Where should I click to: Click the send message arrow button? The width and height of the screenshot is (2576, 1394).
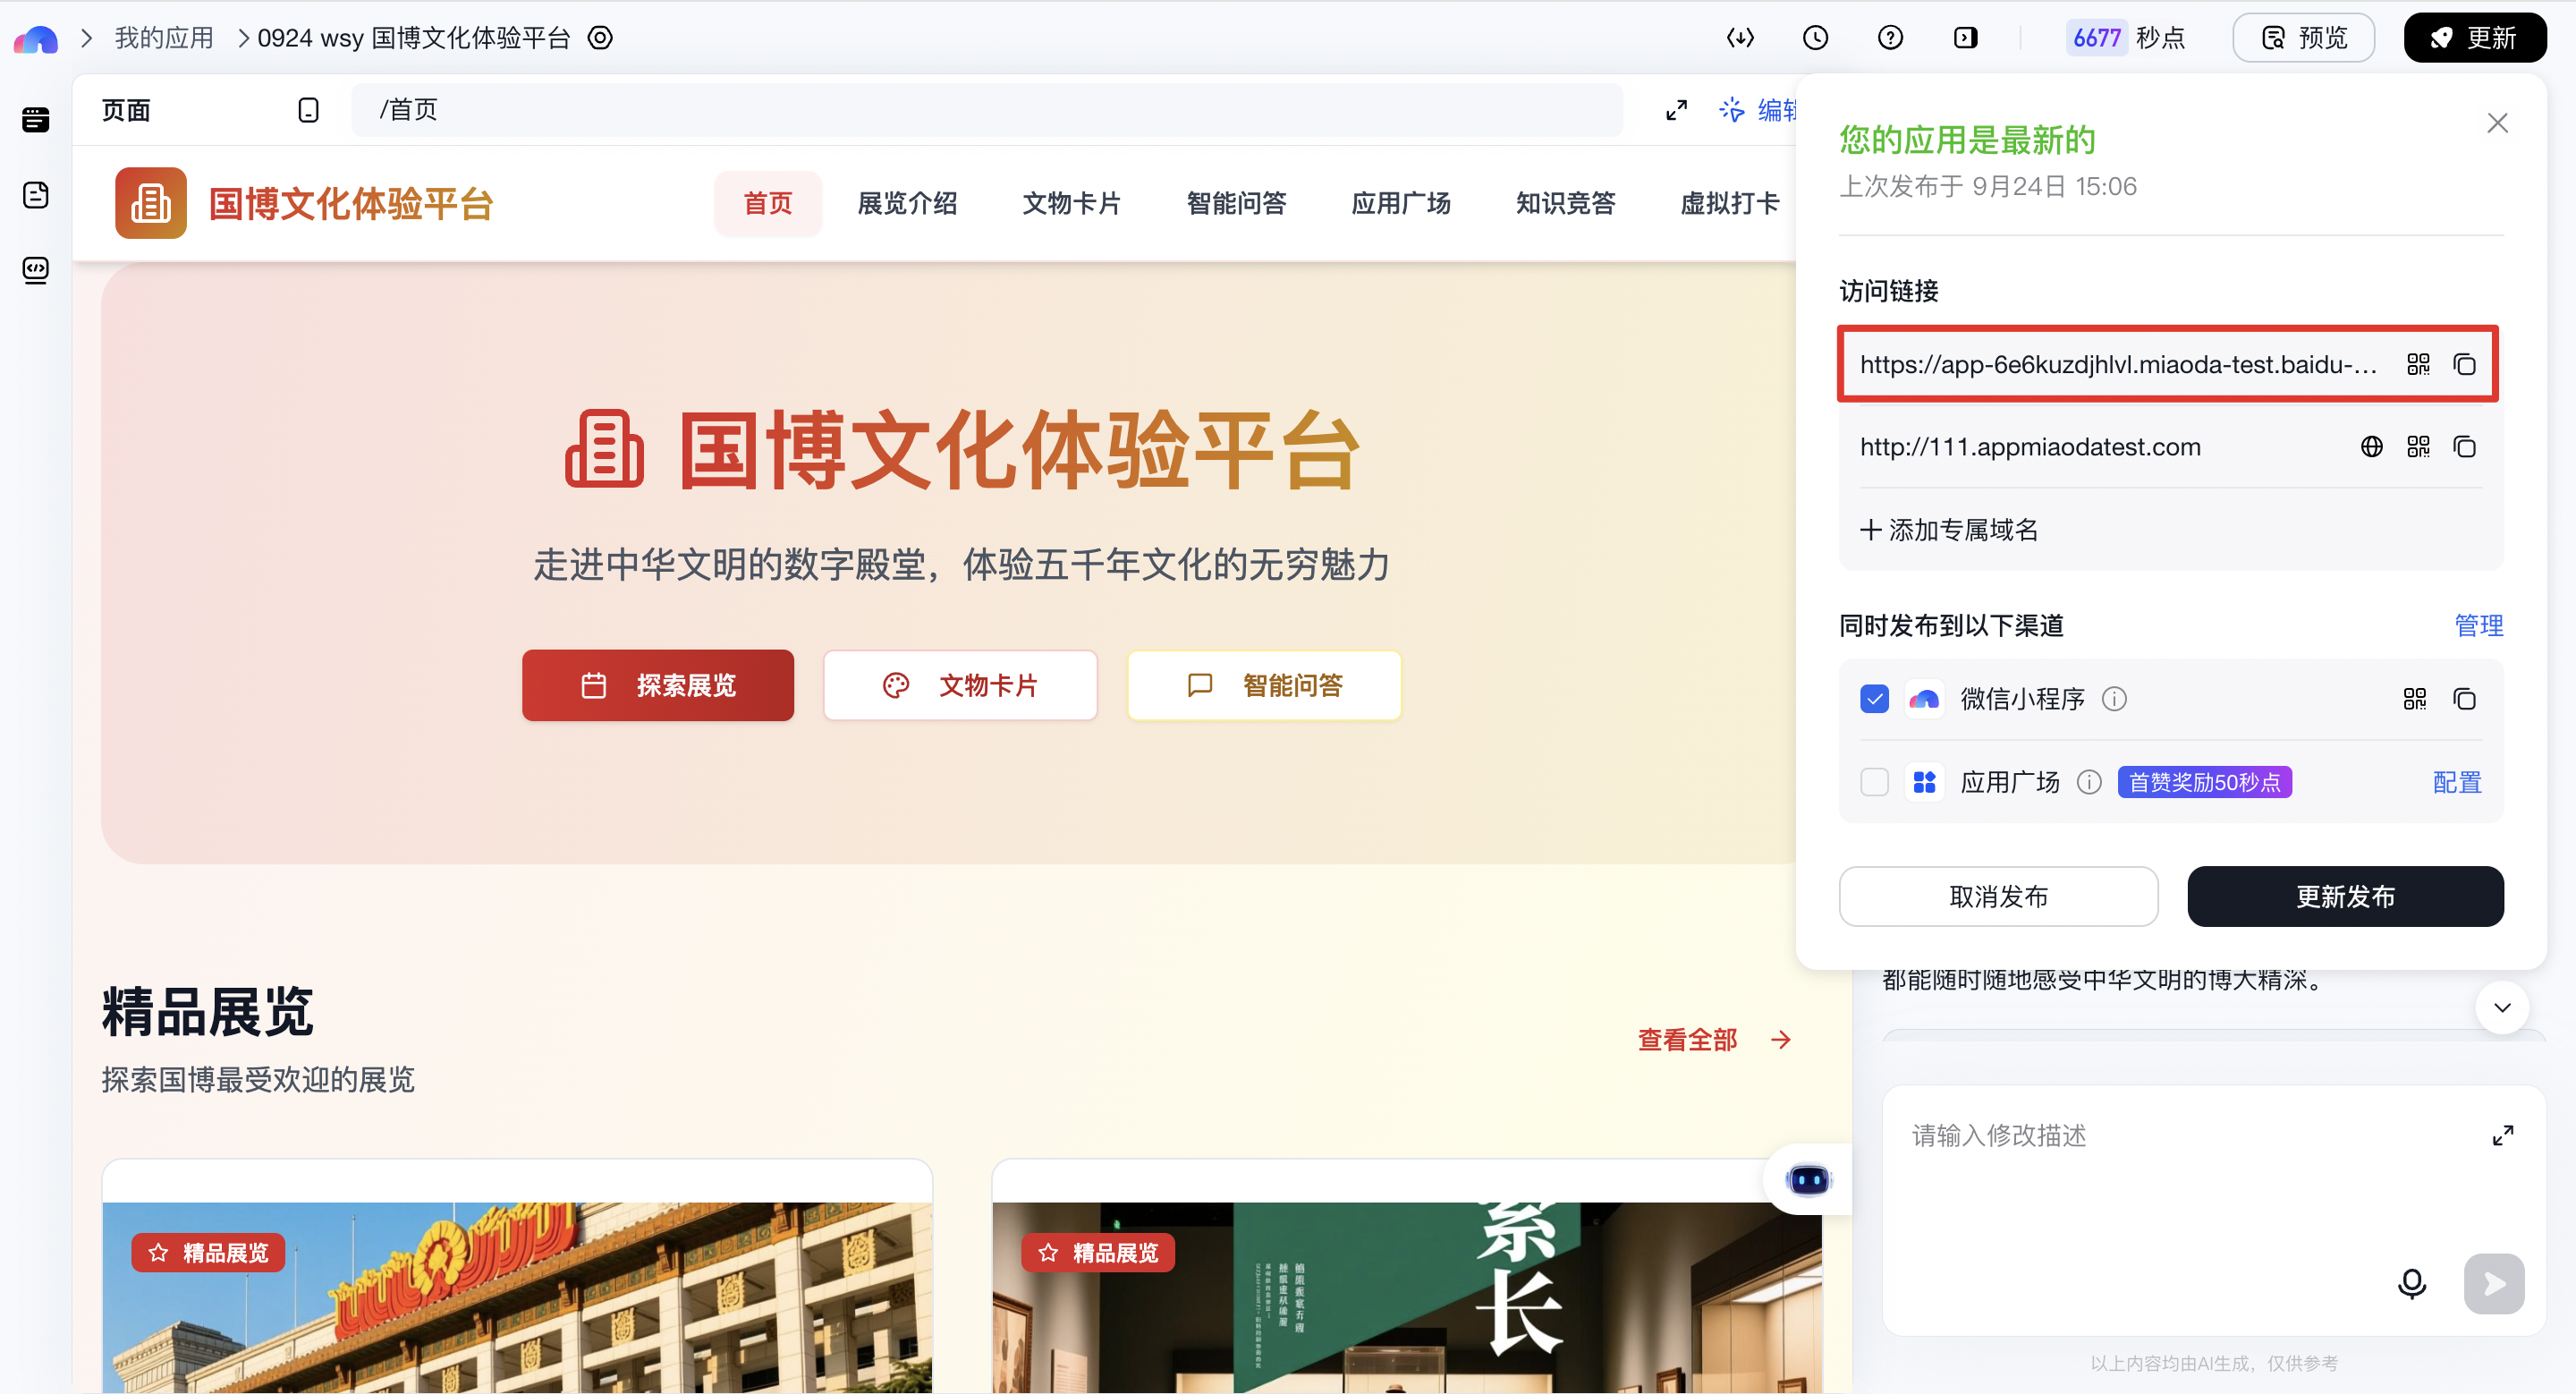(x=2494, y=1283)
